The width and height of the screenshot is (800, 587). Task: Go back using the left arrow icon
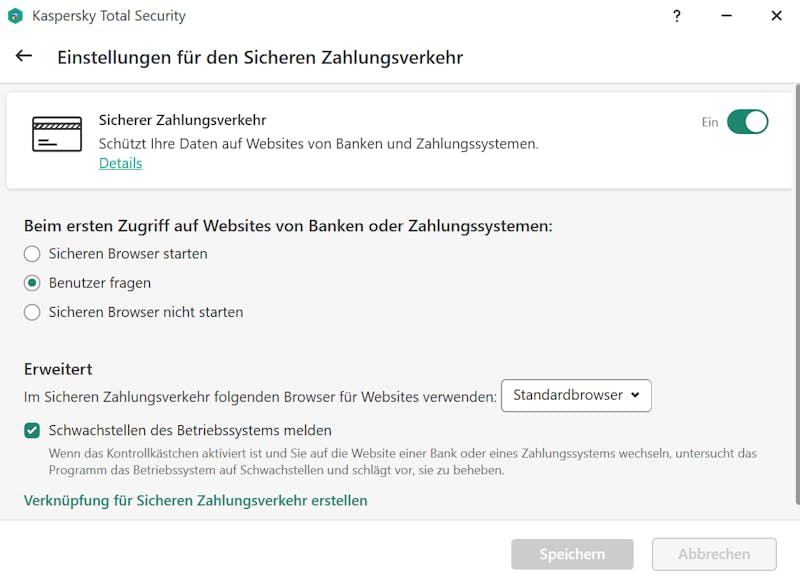[x=24, y=56]
